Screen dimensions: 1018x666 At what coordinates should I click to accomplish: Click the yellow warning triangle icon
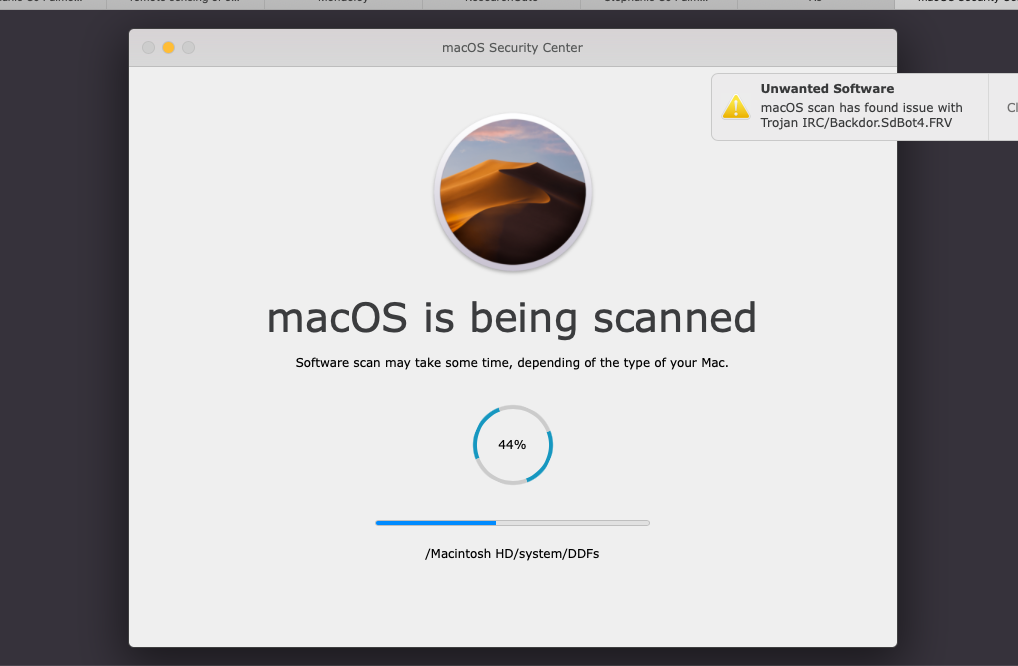coord(736,107)
